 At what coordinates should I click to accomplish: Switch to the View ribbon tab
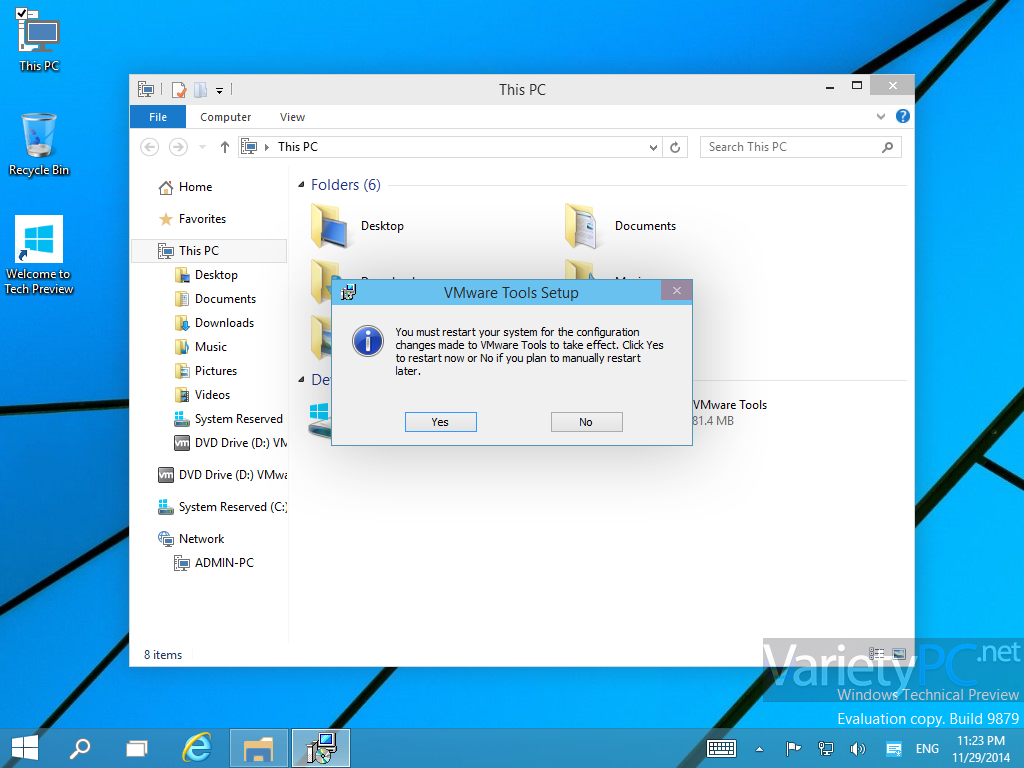coord(292,117)
